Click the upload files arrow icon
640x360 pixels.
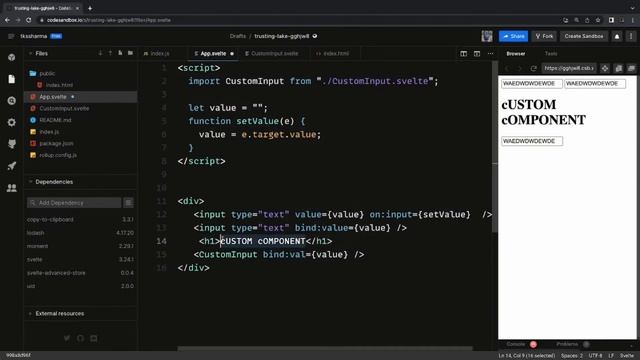(x=110, y=53)
